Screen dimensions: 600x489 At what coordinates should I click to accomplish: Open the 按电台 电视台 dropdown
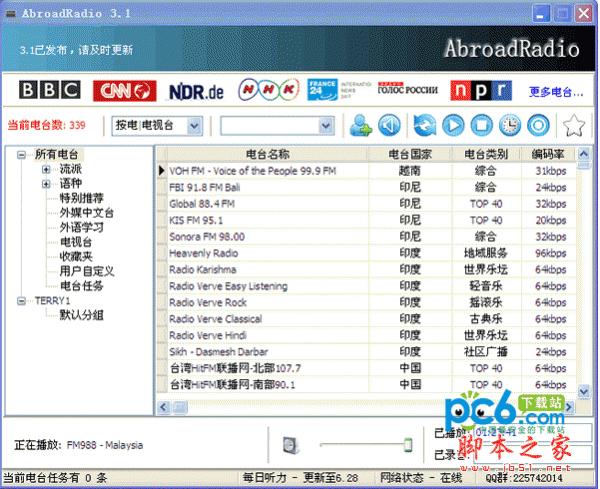point(194,126)
